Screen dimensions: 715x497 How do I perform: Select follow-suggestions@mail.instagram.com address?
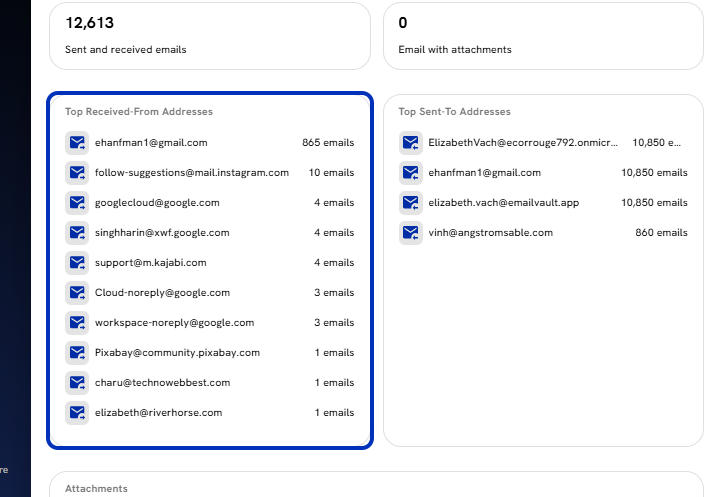point(192,173)
